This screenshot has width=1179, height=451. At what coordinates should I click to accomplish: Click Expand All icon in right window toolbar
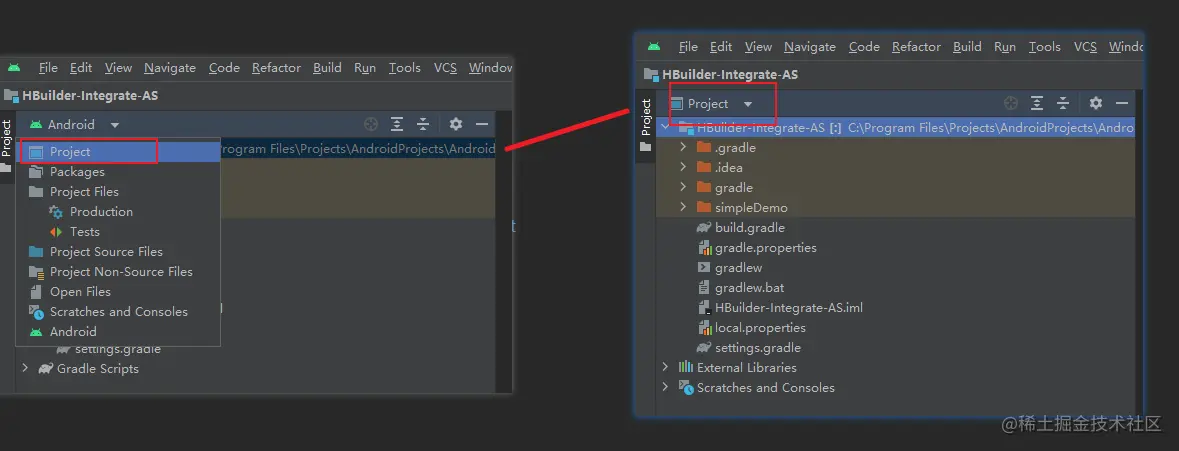tap(1037, 103)
